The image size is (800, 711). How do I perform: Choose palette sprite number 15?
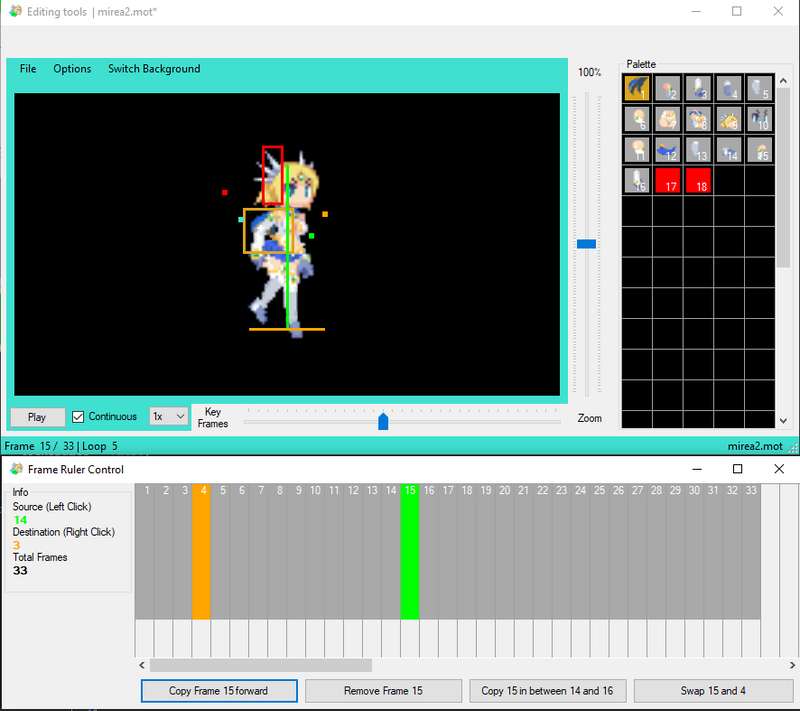tap(759, 149)
